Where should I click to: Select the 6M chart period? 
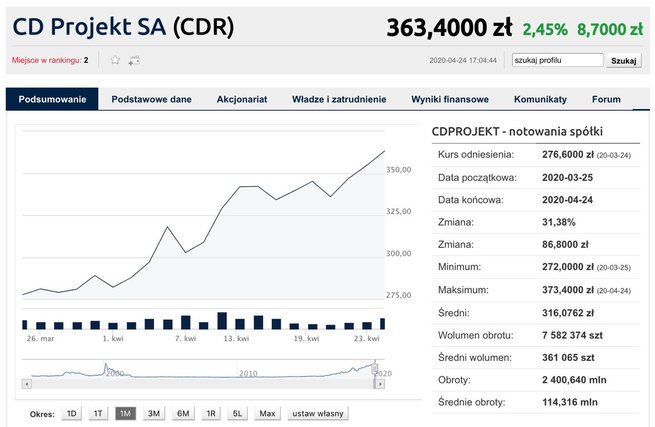point(183,413)
